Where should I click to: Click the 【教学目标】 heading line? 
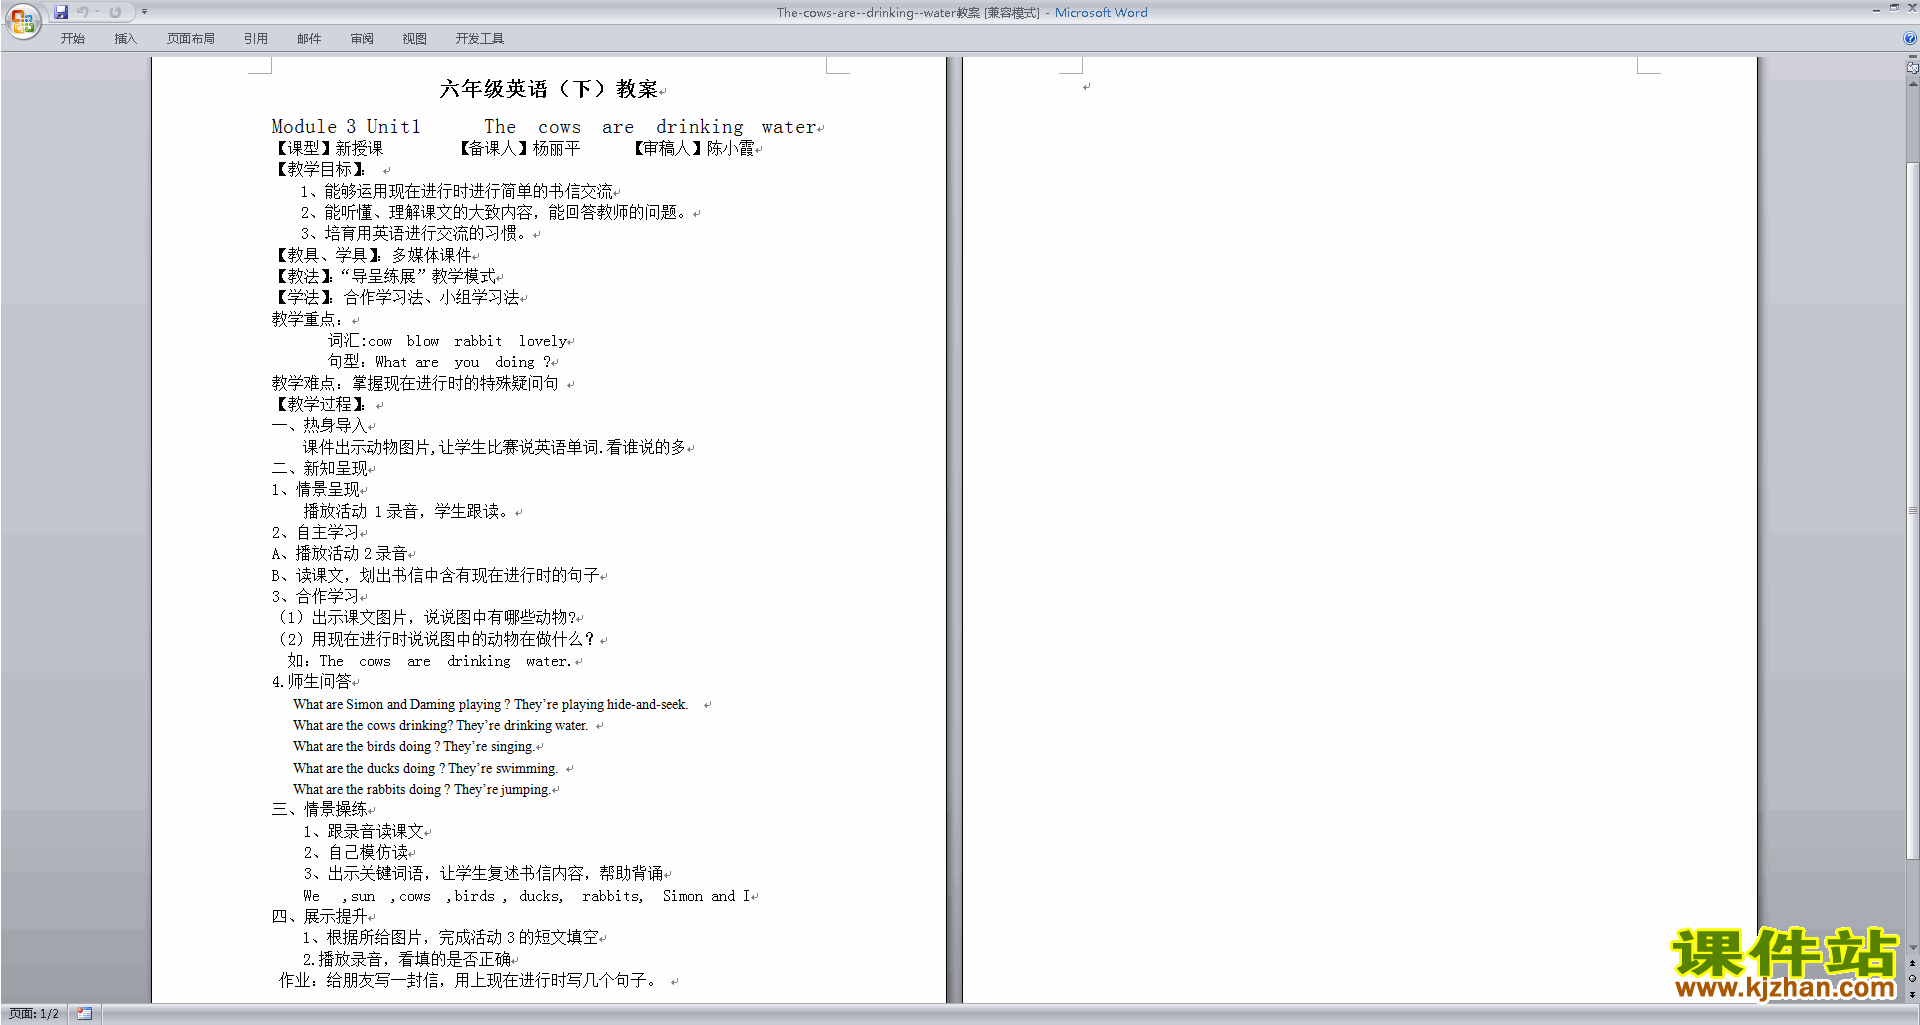click(x=320, y=169)
